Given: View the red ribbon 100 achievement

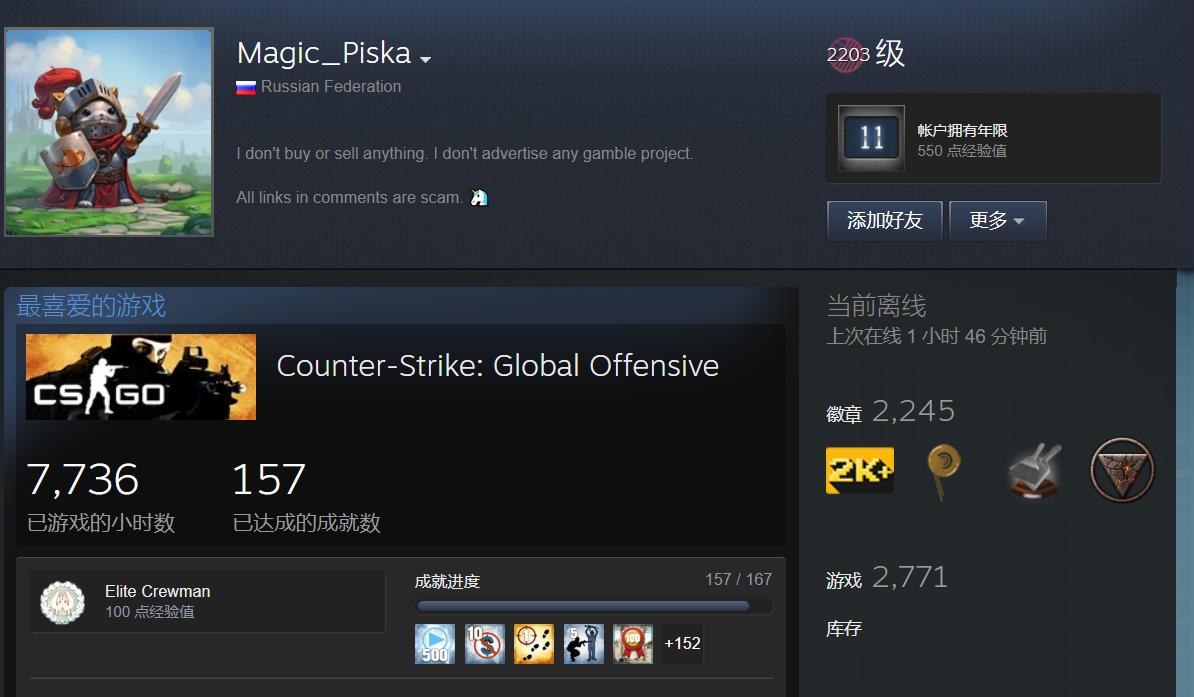Looking at the screenshot, I should [x=633, y=644].
